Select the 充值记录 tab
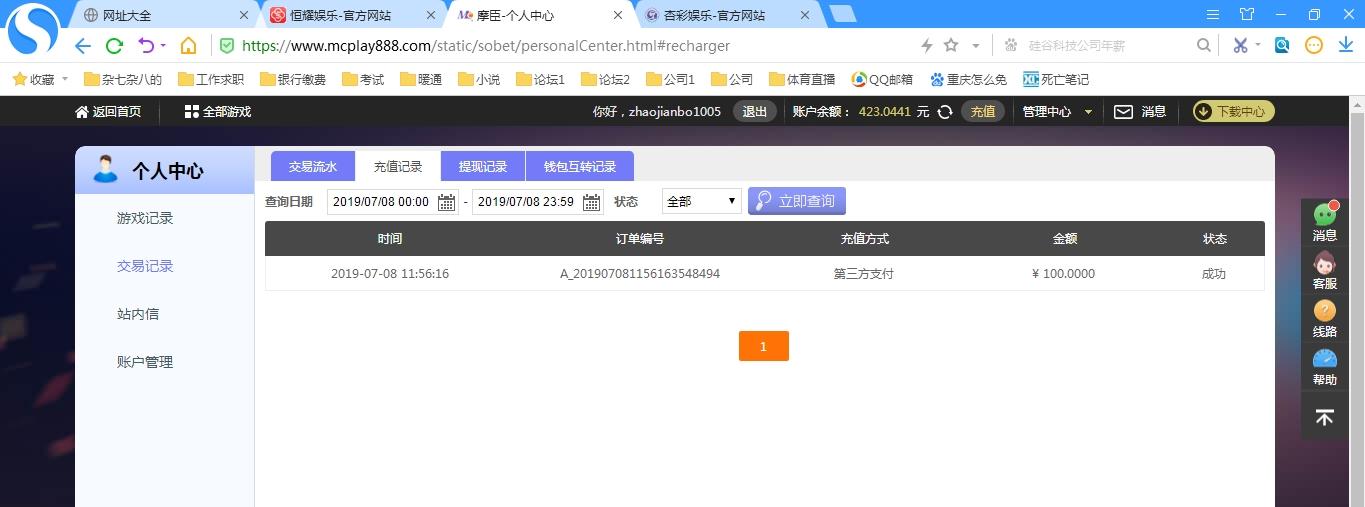 click(398, 167)
